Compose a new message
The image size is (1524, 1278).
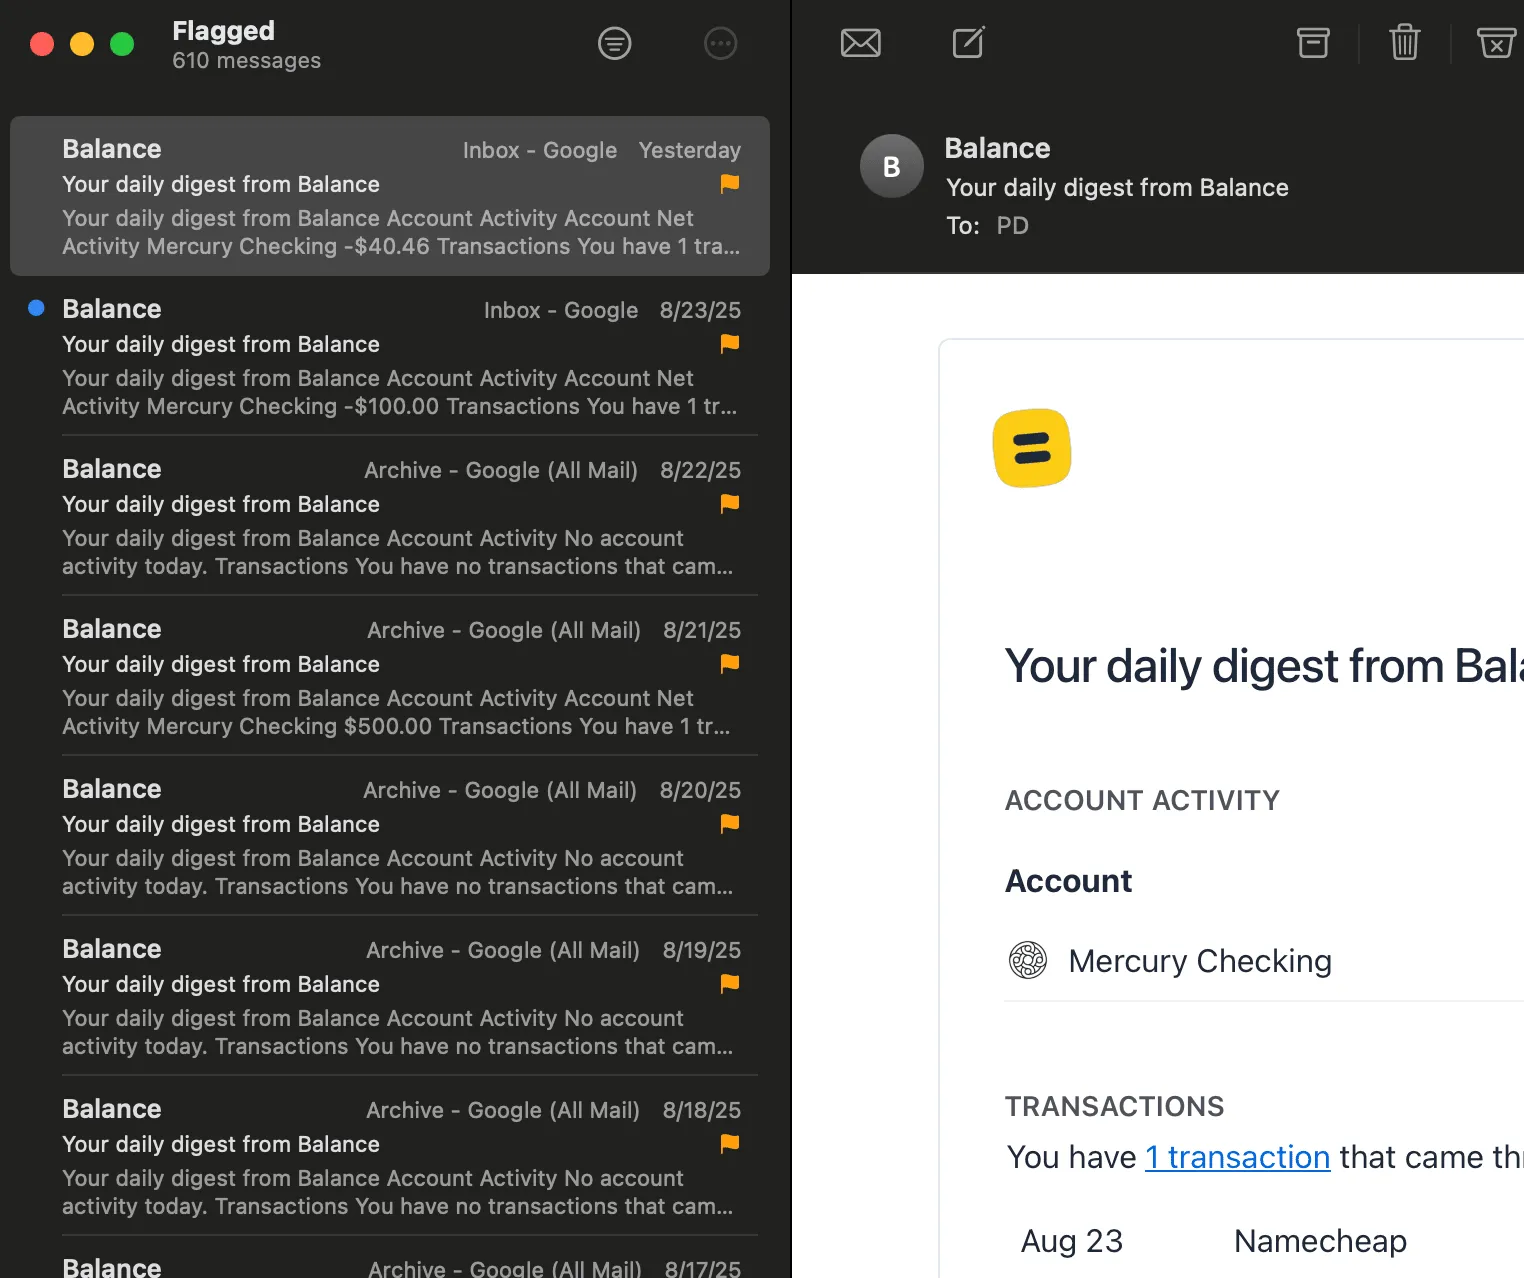click(x=966, y=43)
